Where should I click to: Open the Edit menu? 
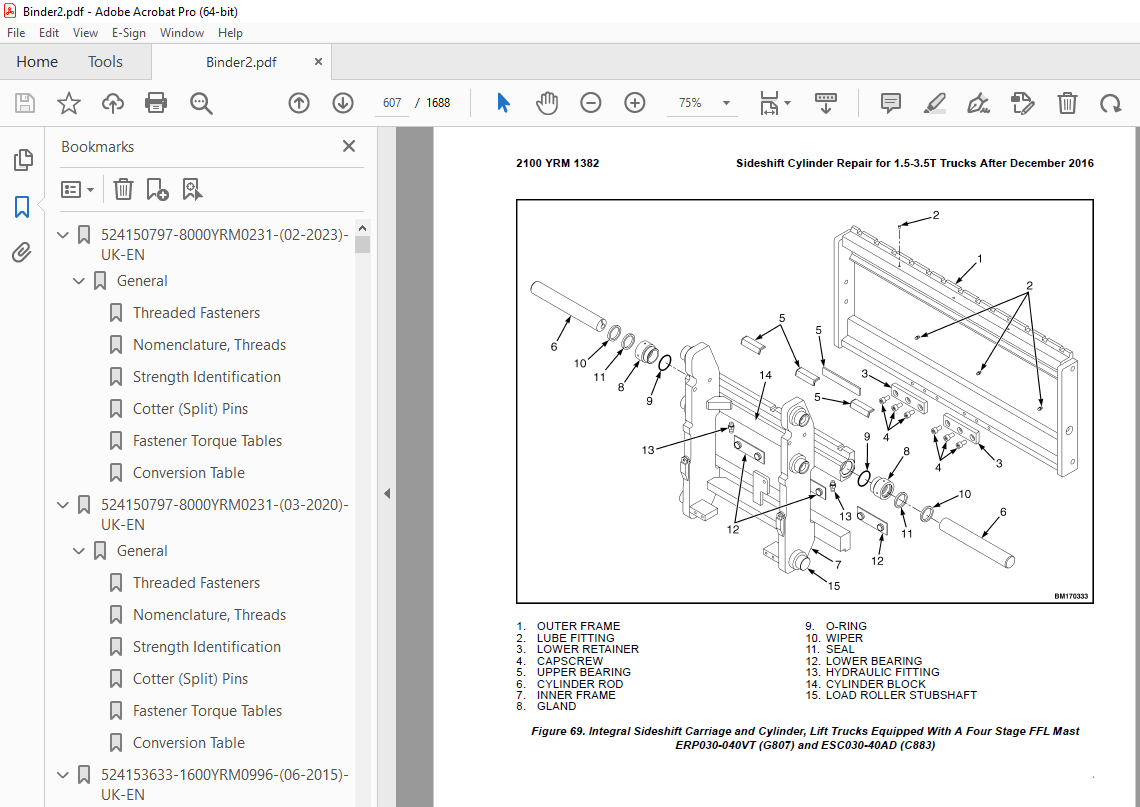(49, 33)
